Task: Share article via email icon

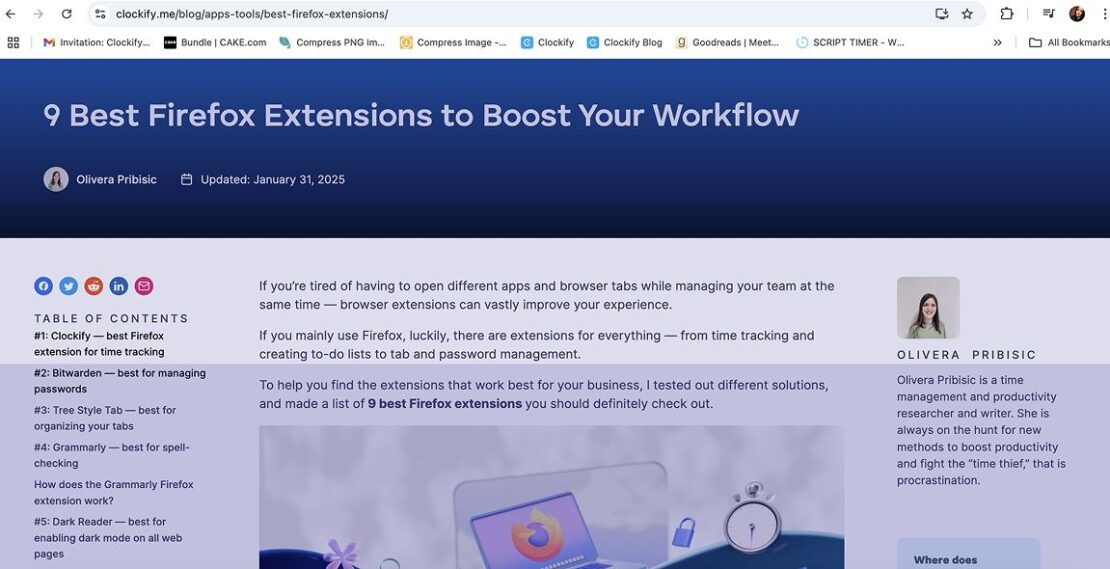Action: 144,286
